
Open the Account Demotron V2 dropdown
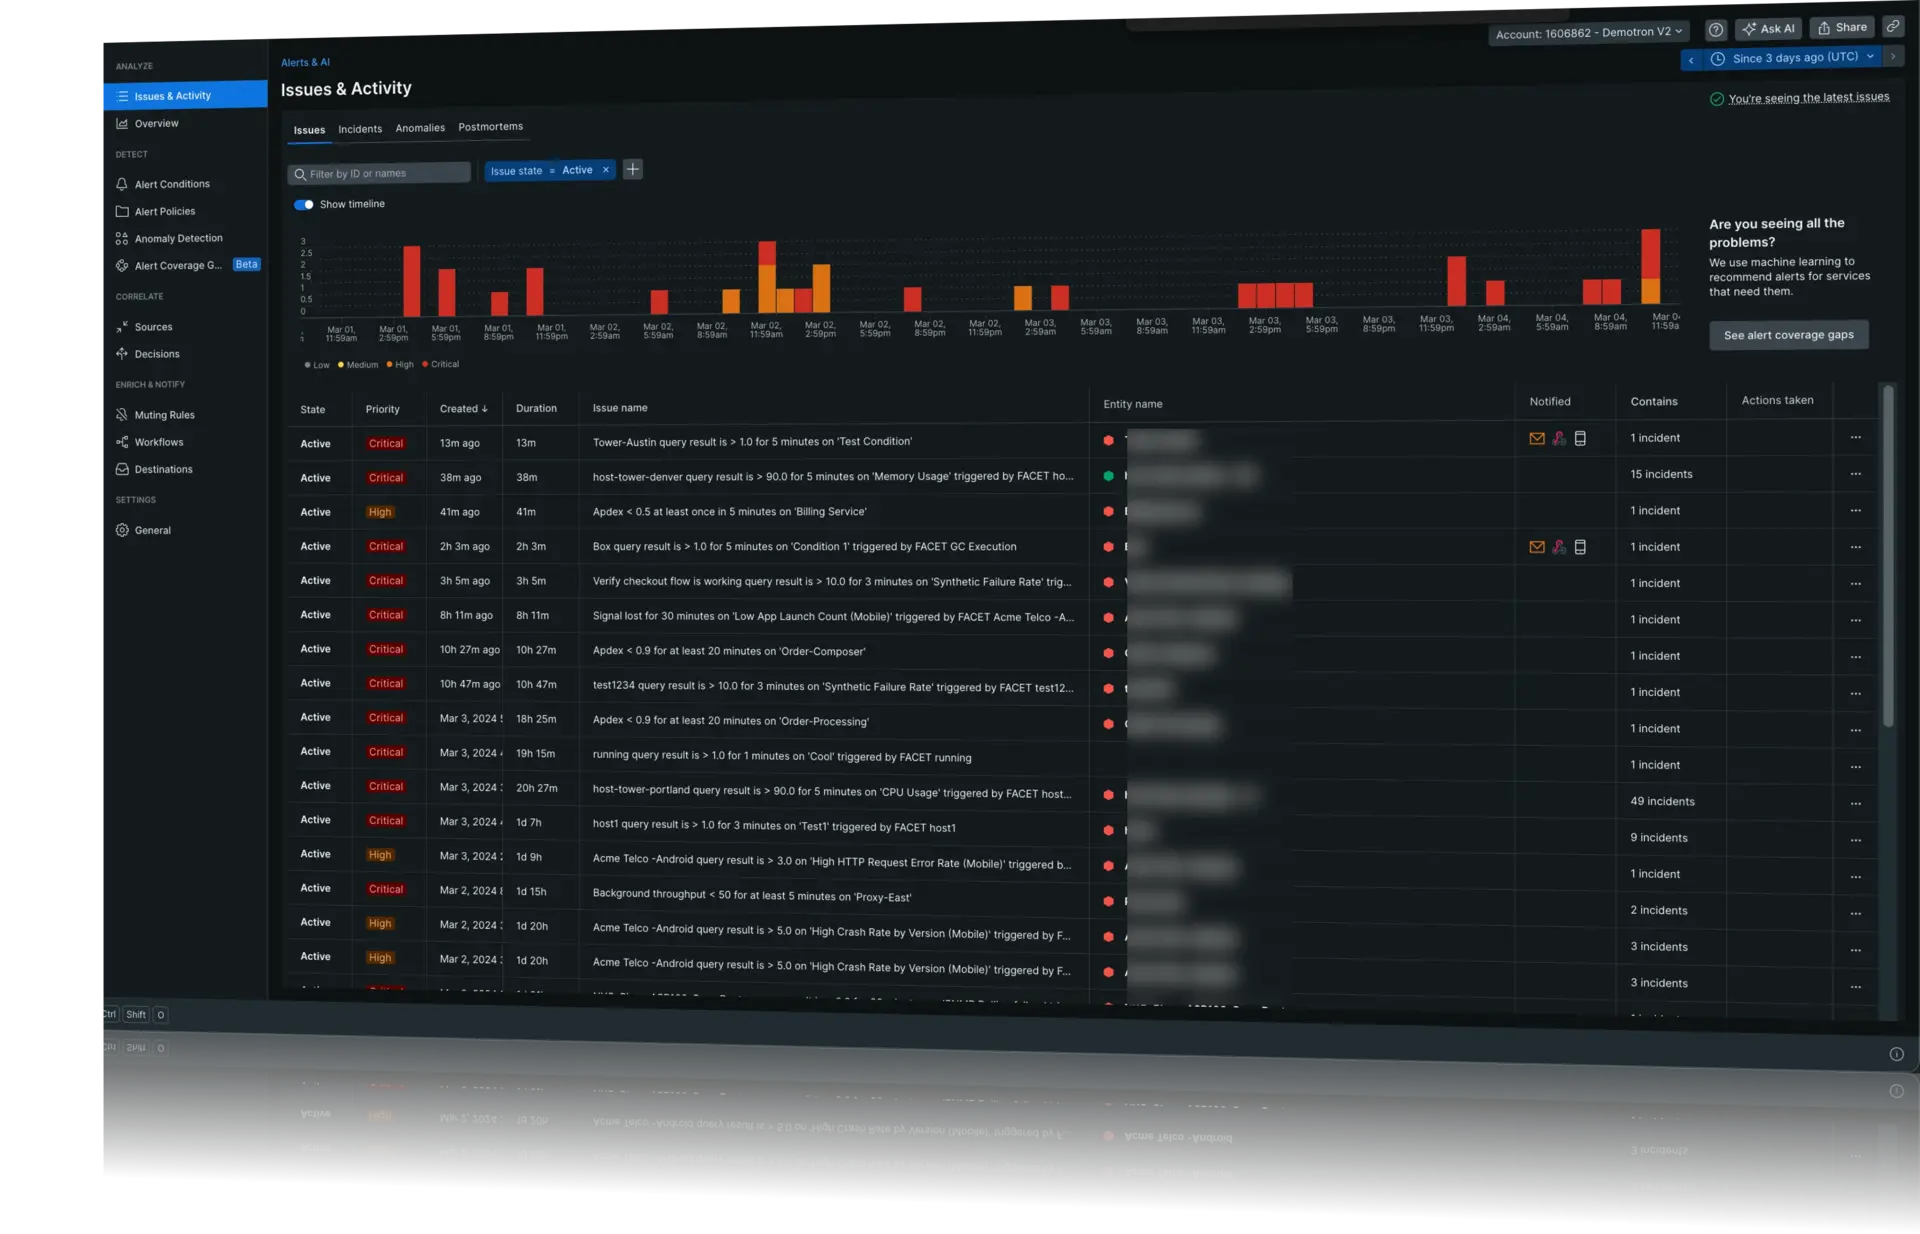(1588, 33)
